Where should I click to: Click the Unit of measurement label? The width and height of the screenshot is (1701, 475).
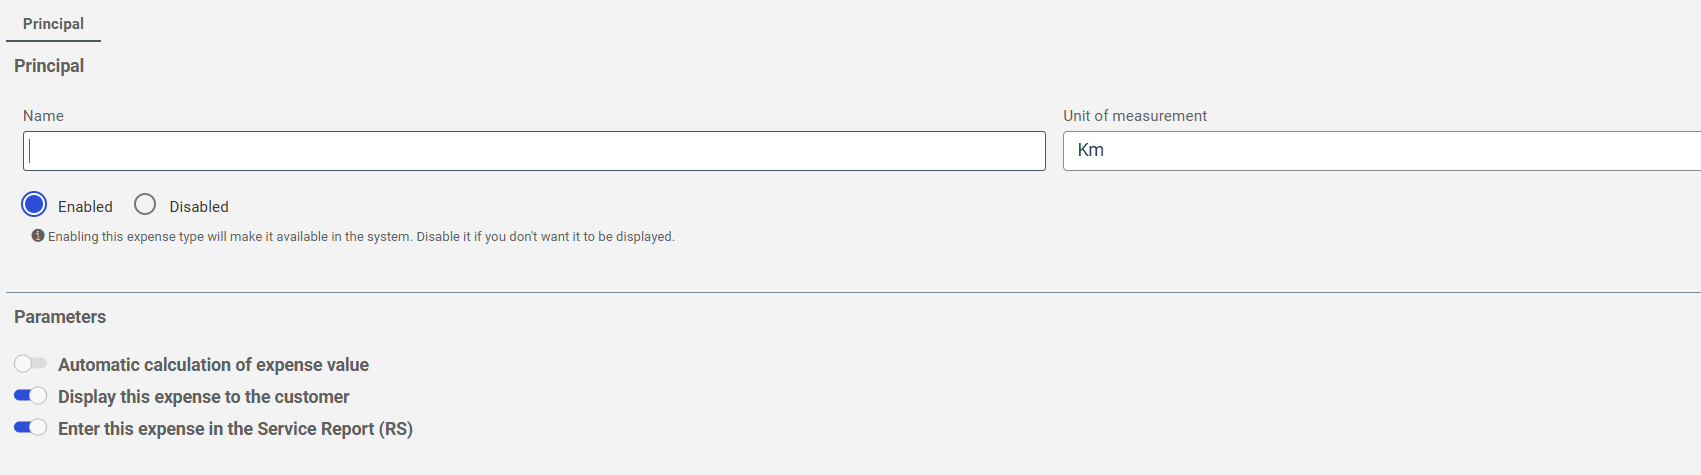tap(1135, 116)
